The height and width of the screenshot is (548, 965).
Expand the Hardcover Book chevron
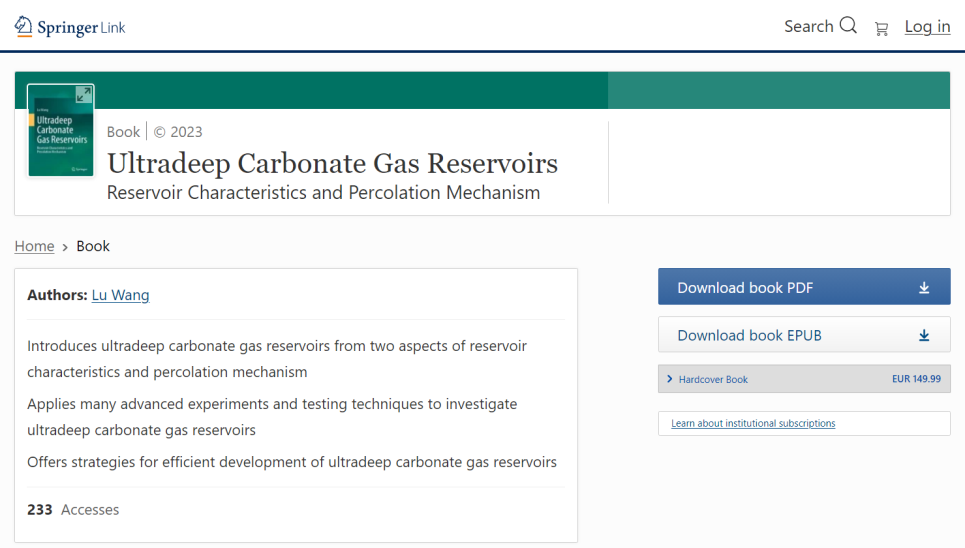coord(669,379)
